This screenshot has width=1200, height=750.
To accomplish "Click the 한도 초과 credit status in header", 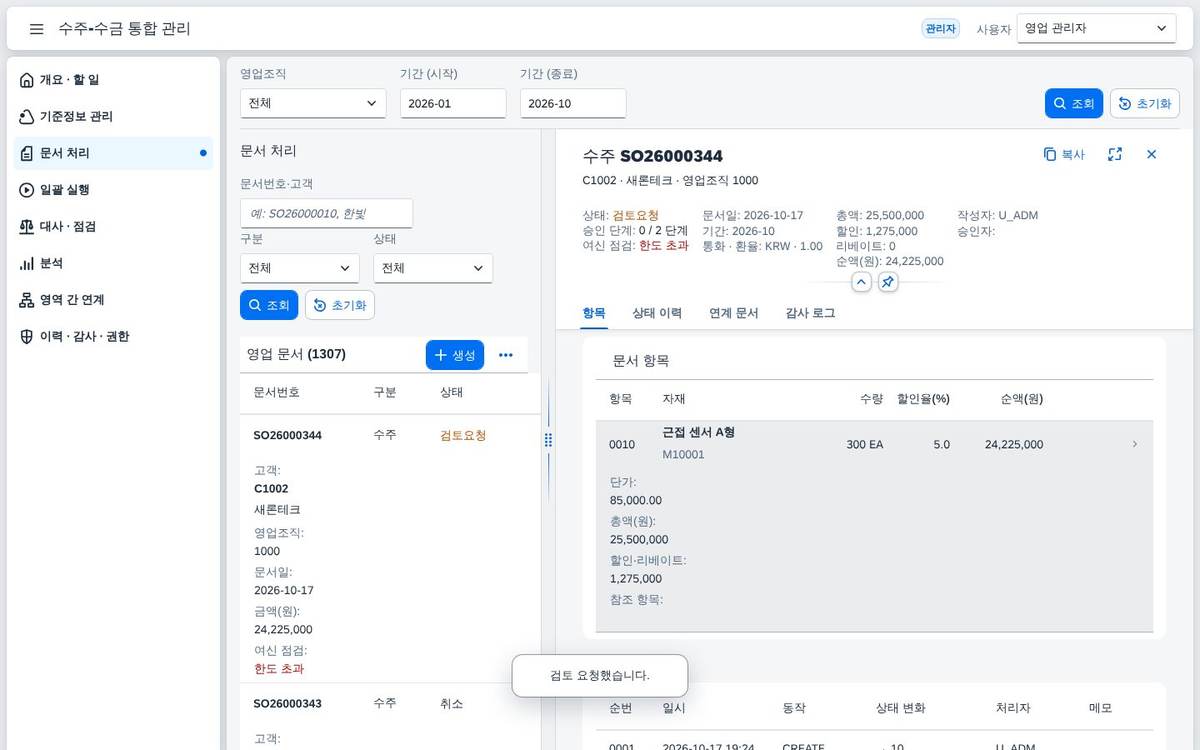I will (664, 246).
